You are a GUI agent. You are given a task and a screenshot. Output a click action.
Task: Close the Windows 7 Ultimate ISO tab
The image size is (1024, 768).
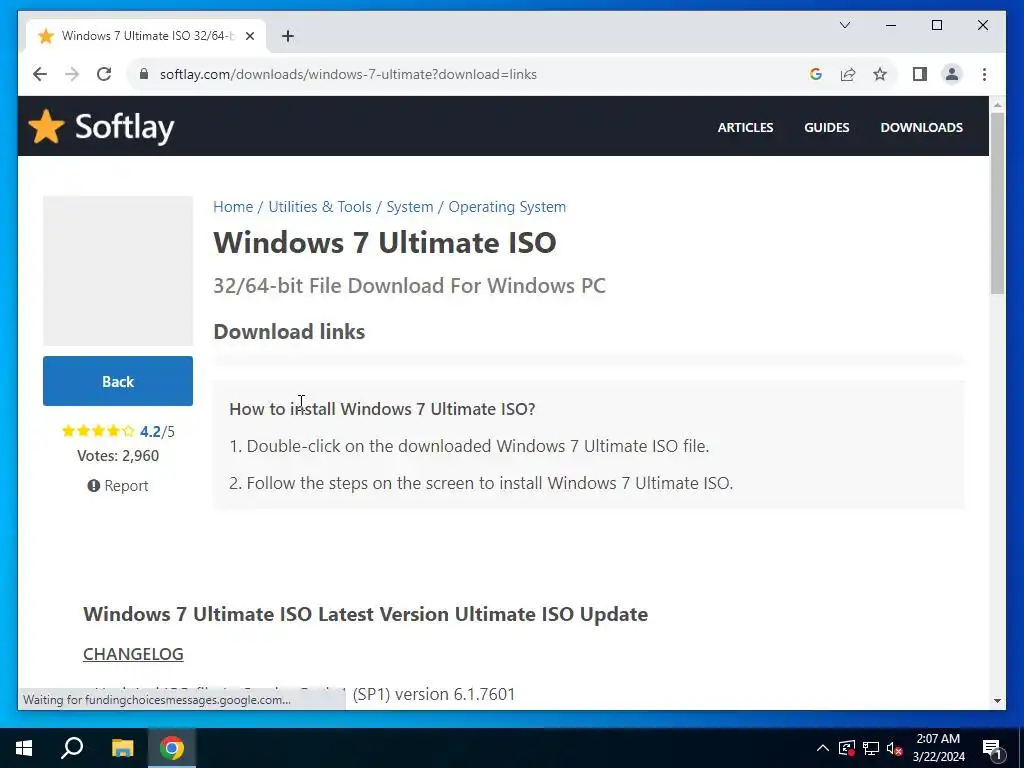point(249,36)
